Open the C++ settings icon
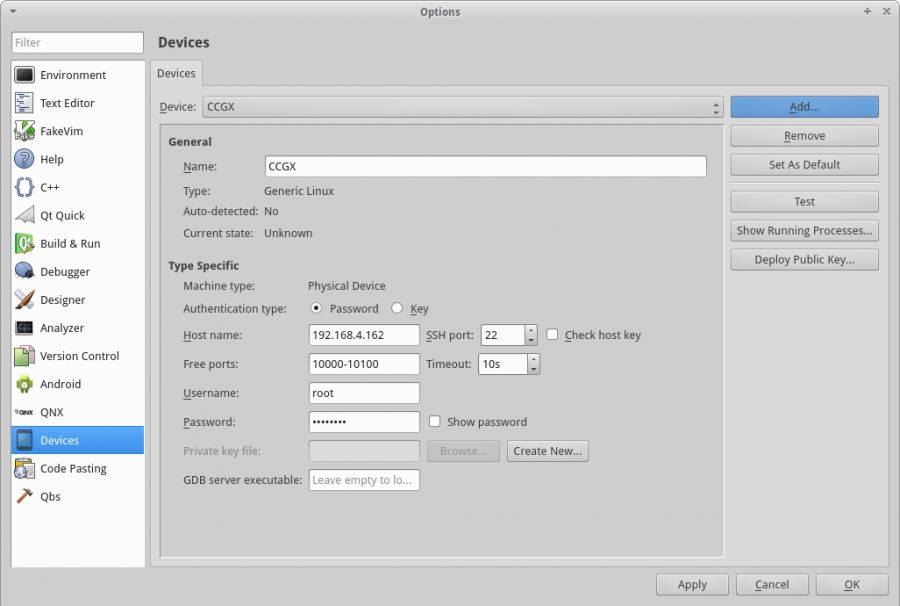 25,187
